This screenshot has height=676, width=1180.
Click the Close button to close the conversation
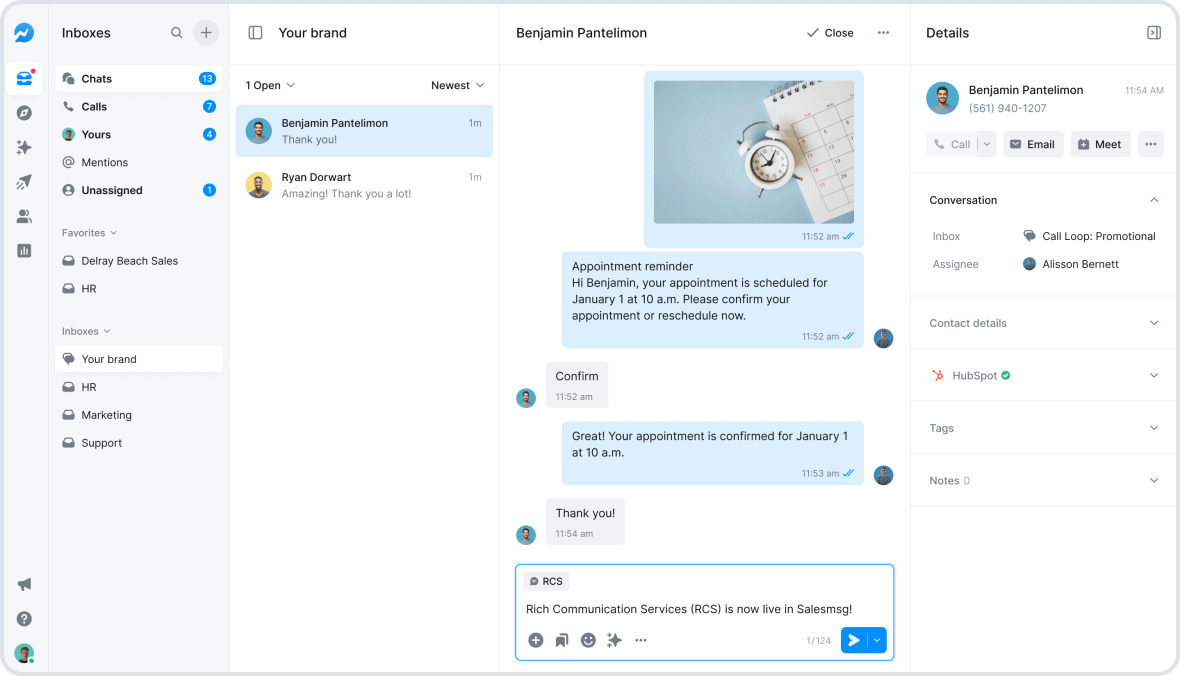coord(830,32)
